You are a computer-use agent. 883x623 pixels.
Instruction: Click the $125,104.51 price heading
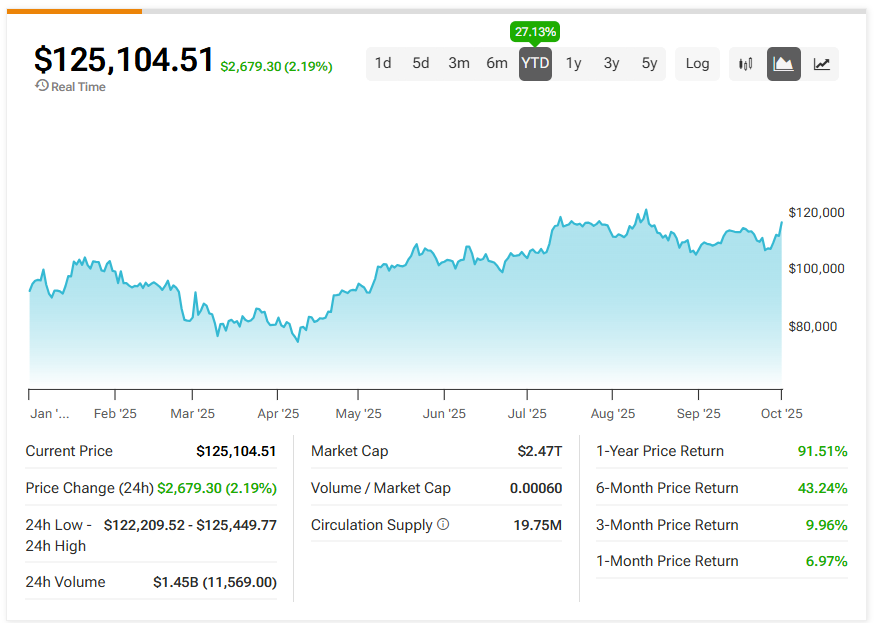pos(123,60)
